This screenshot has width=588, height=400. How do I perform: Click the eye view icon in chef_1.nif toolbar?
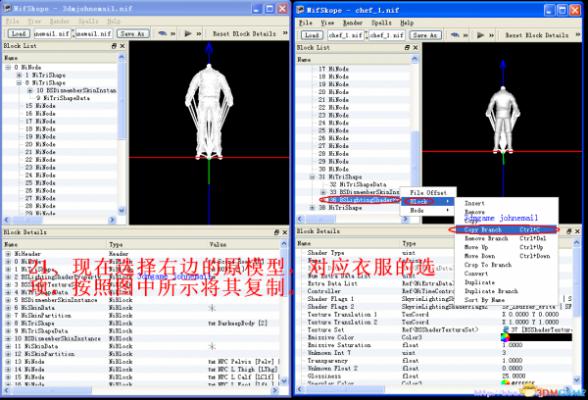coord(454,35)
